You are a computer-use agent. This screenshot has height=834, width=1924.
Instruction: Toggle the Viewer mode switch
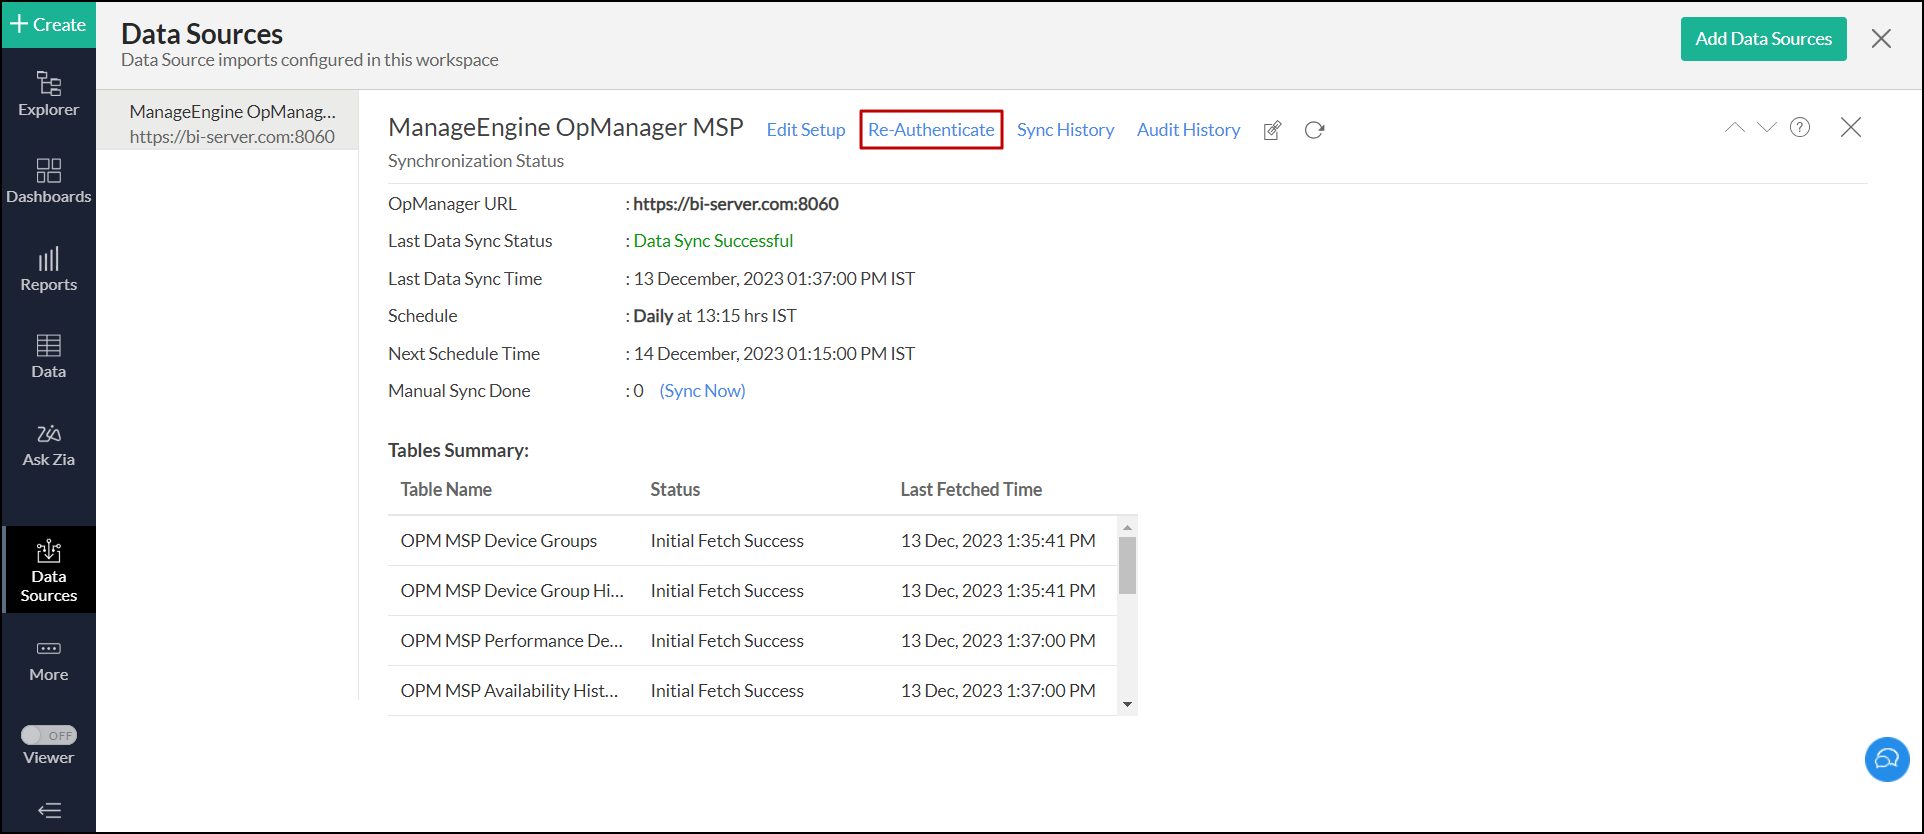point(49,735)
